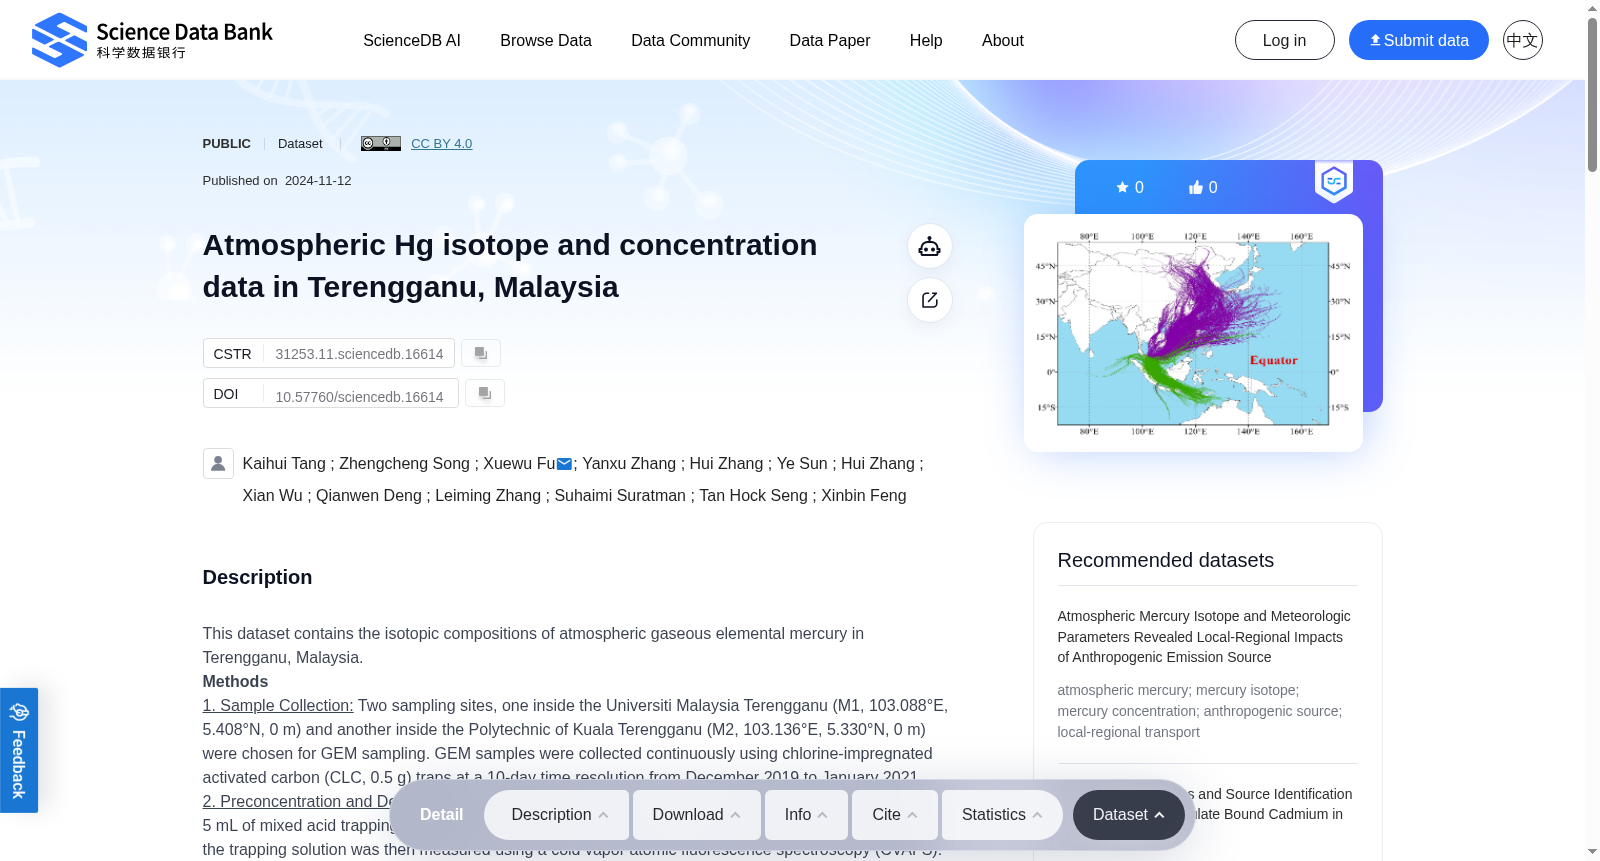Click the PUBLIC status label

coord(227,143)
